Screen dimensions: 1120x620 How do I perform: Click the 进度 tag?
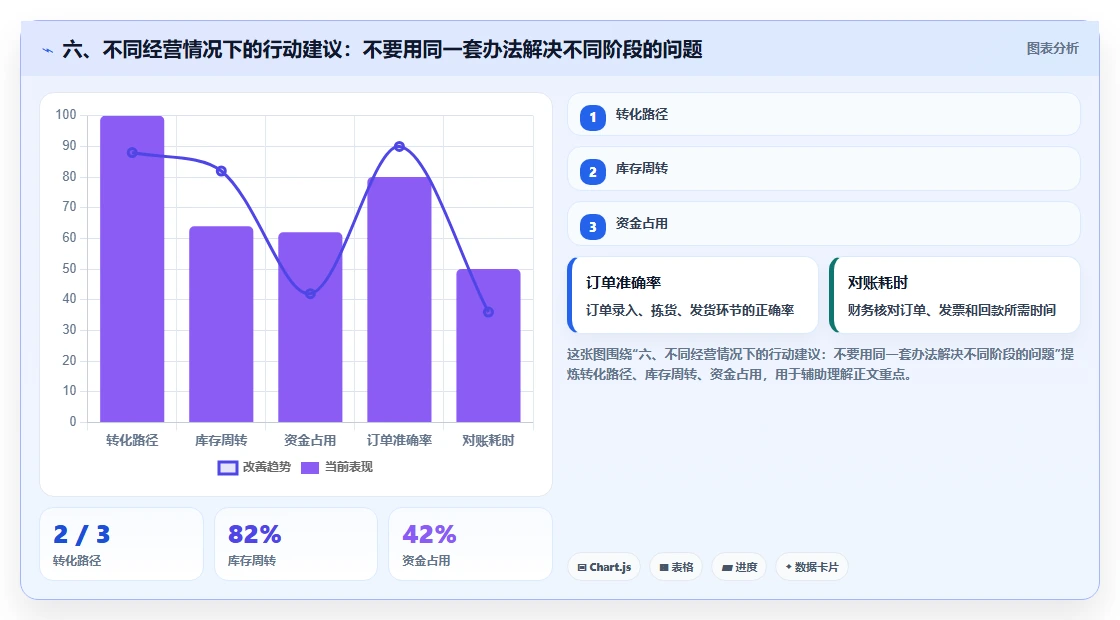coord(739,567)
